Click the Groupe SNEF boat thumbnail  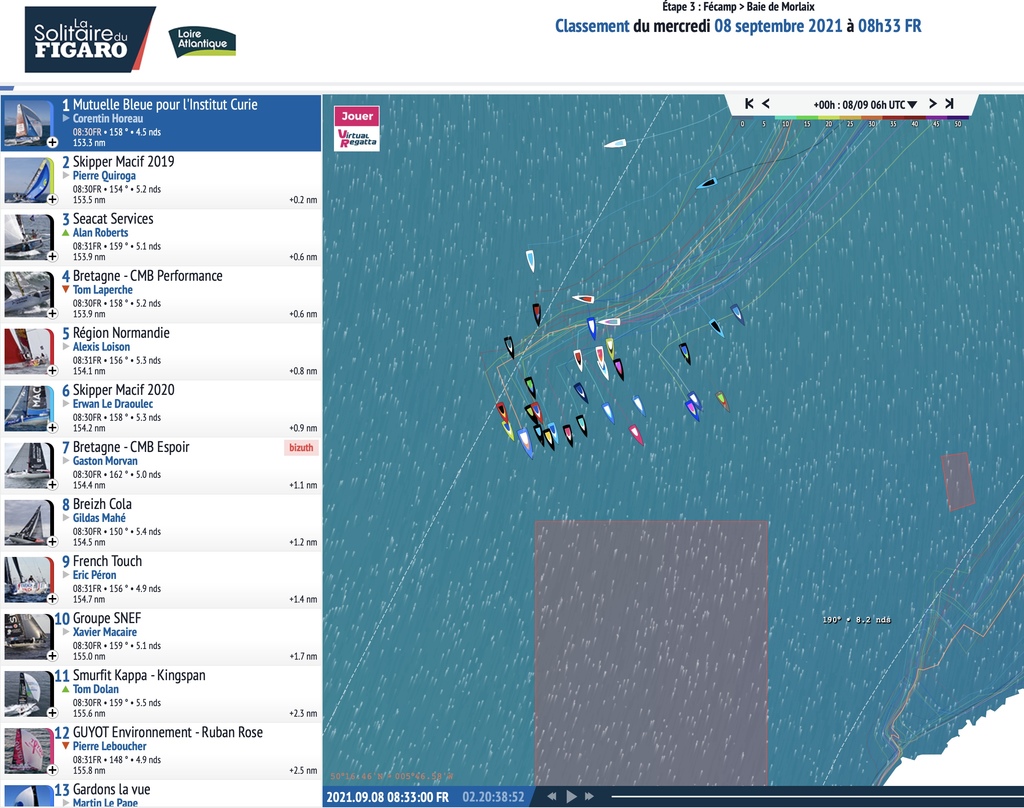pyautogui.click(x=28, y=636)
